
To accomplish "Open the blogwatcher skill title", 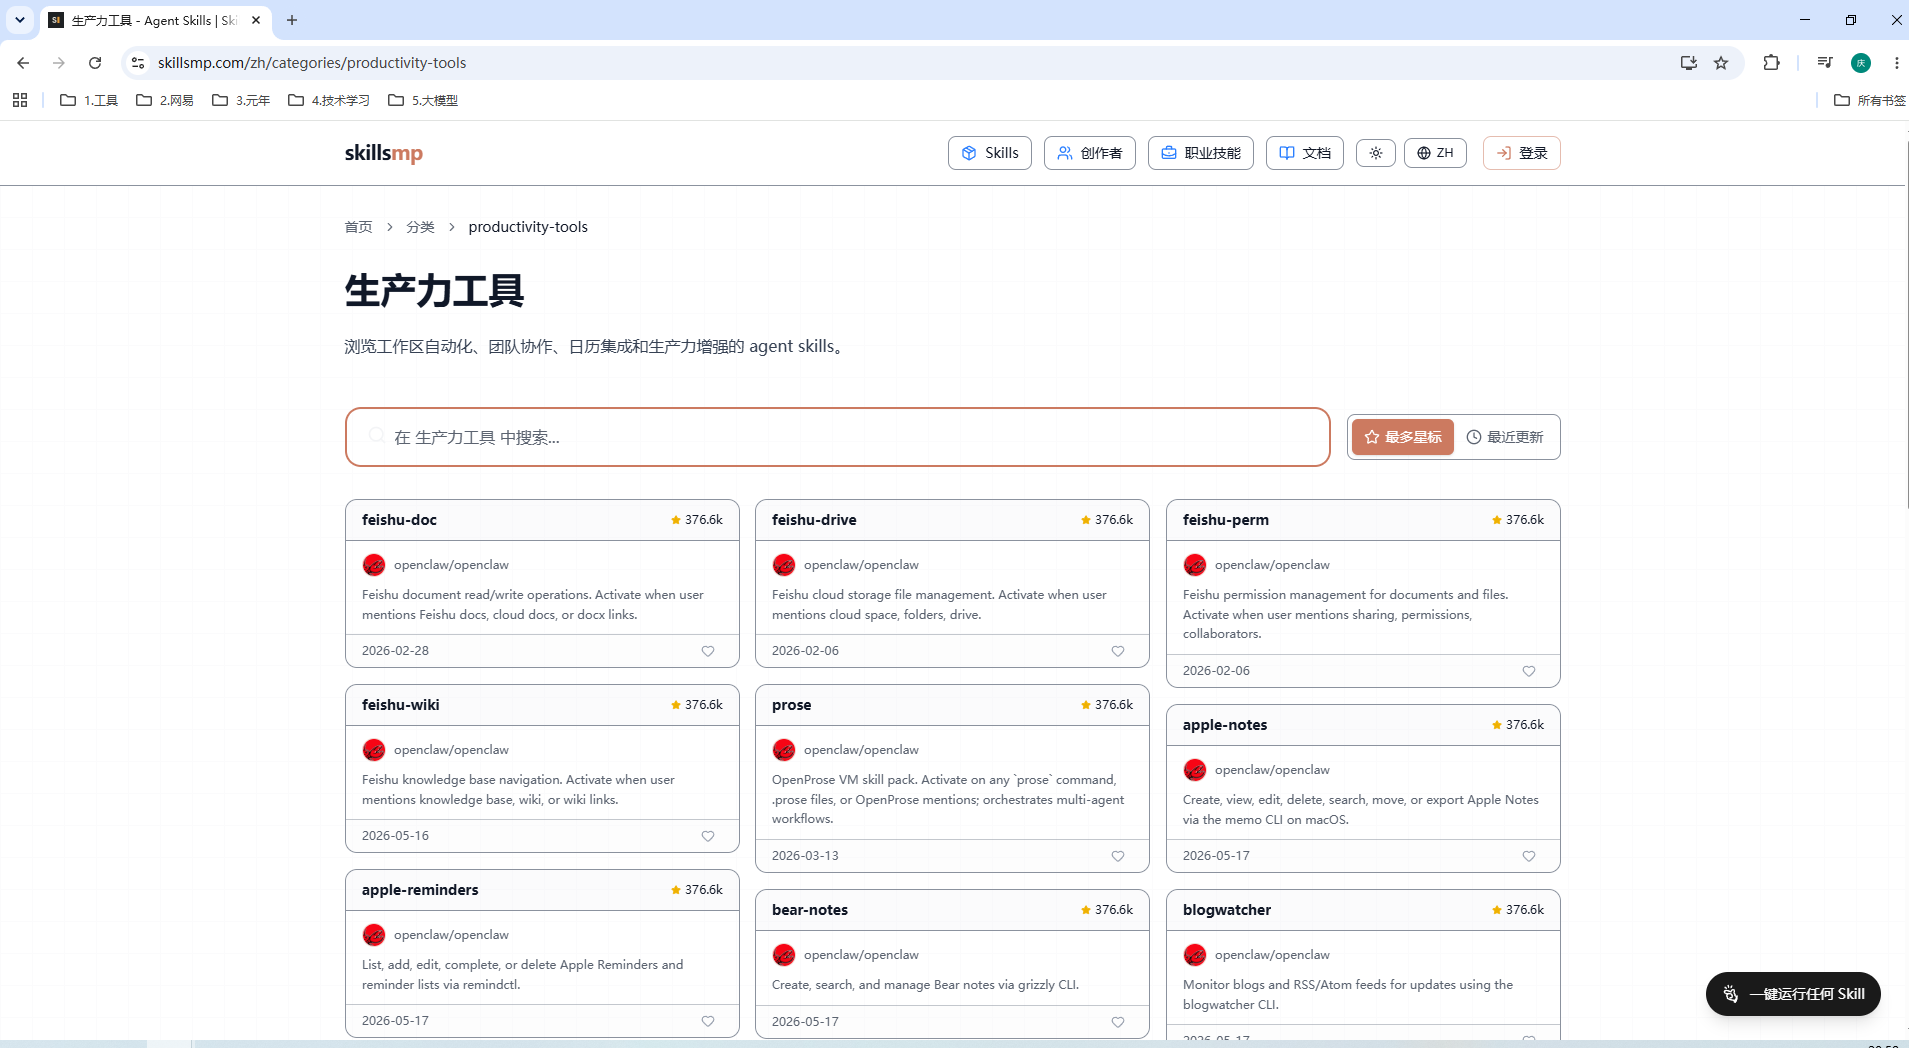I will pyautogui.click(x=1227, y=910).
